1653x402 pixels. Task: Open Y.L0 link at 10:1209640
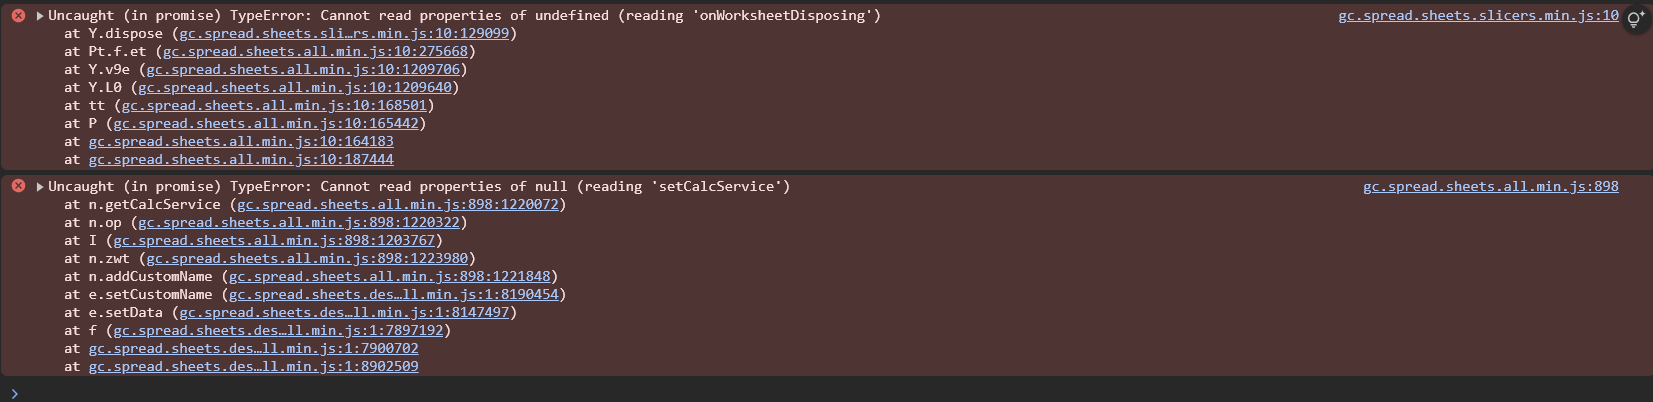(x=295, y=88)
